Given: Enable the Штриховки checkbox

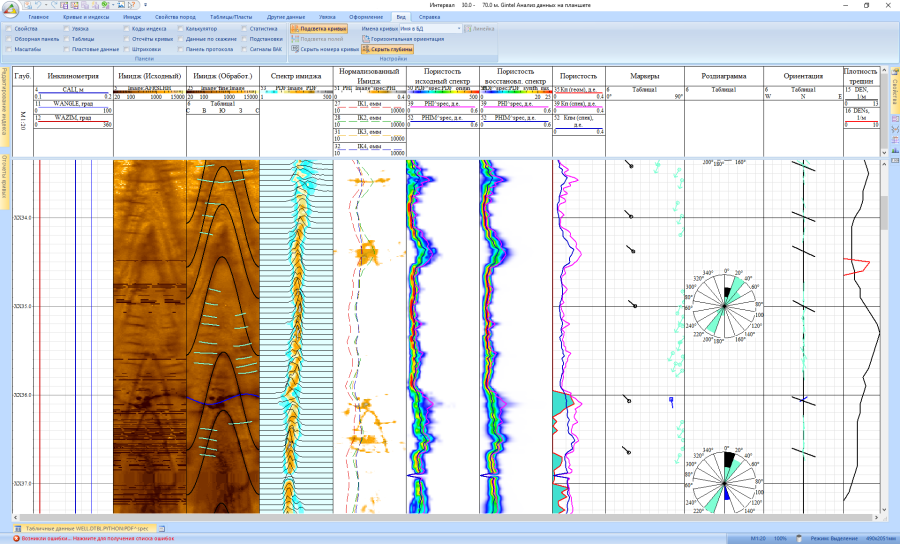Looking at the screenshot, I should coord(127,49).
